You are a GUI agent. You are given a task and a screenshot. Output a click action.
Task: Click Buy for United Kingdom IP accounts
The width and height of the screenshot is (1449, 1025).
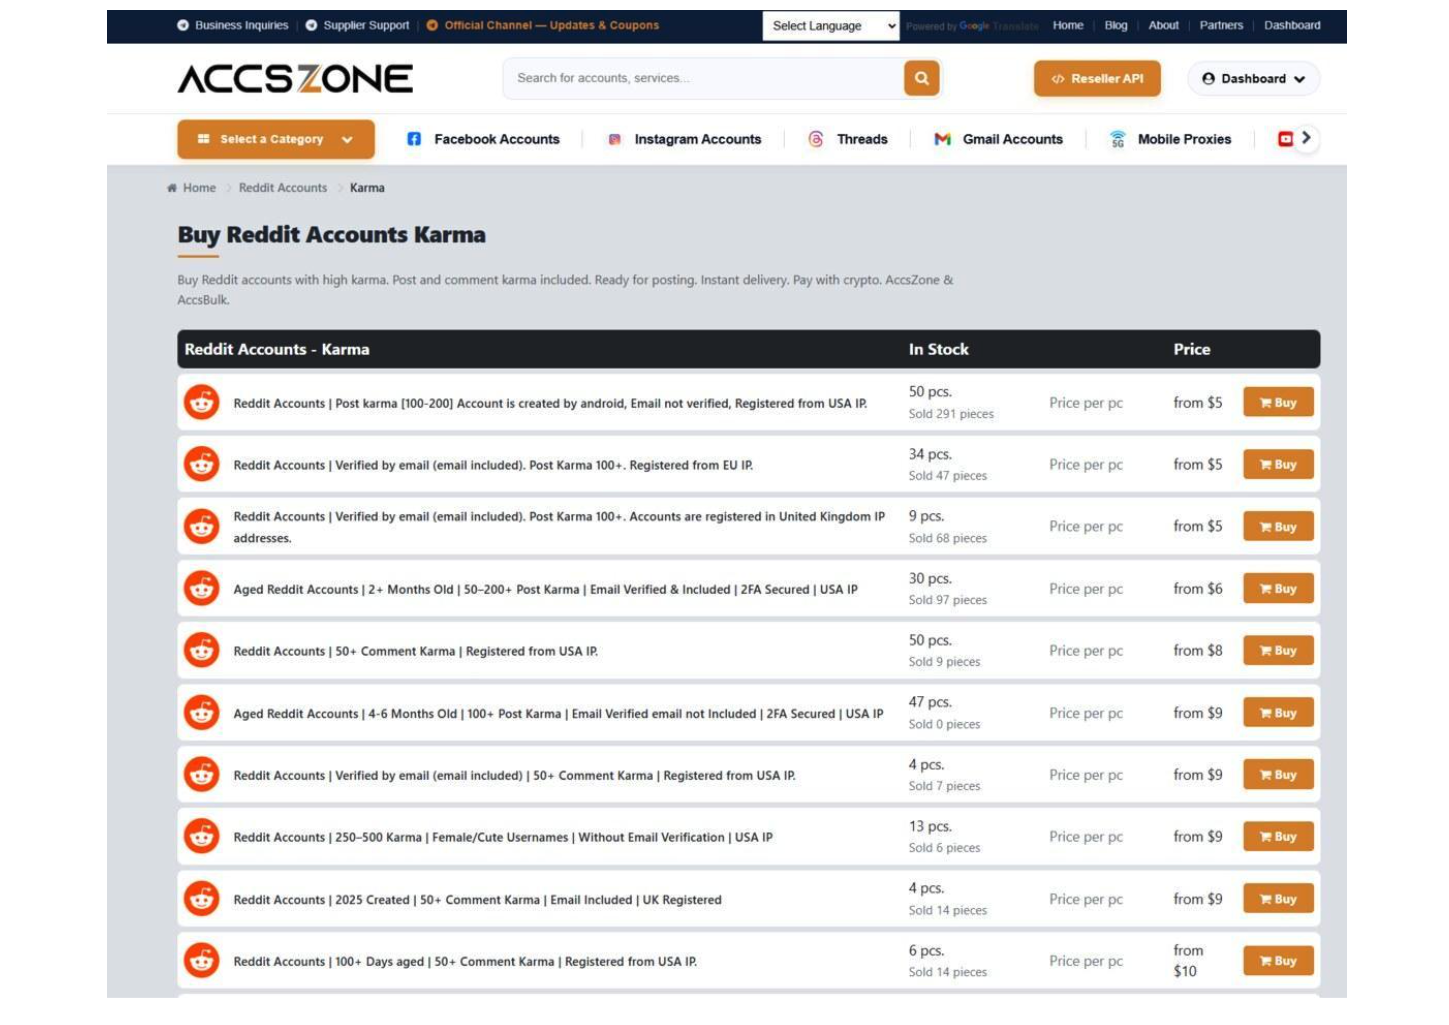tap(1278, 527)
